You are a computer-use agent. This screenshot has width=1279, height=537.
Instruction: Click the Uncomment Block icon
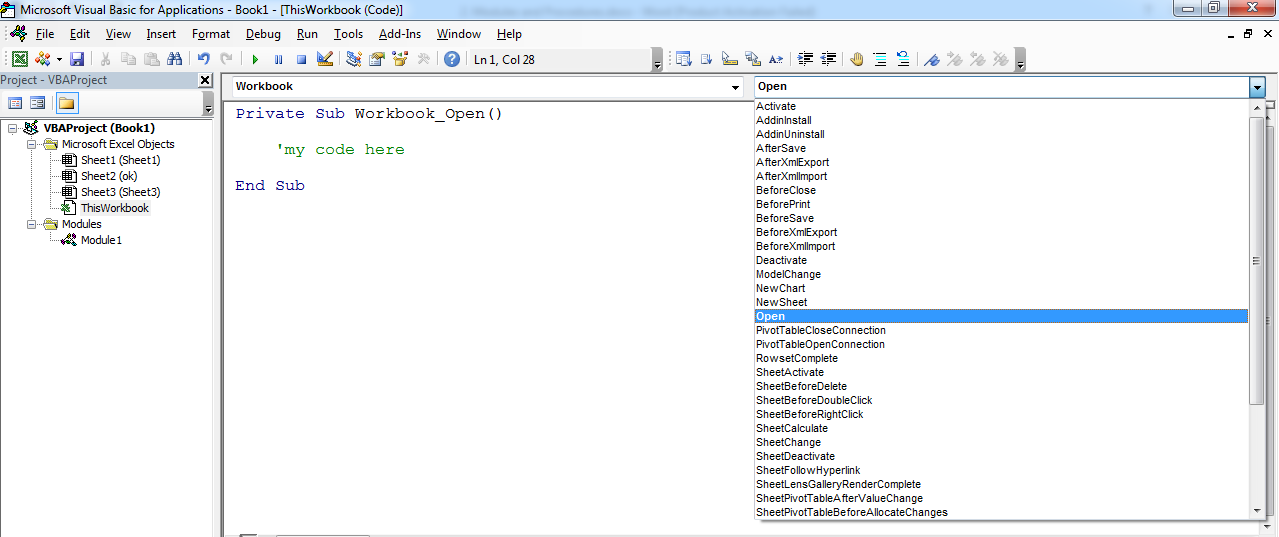903,59
